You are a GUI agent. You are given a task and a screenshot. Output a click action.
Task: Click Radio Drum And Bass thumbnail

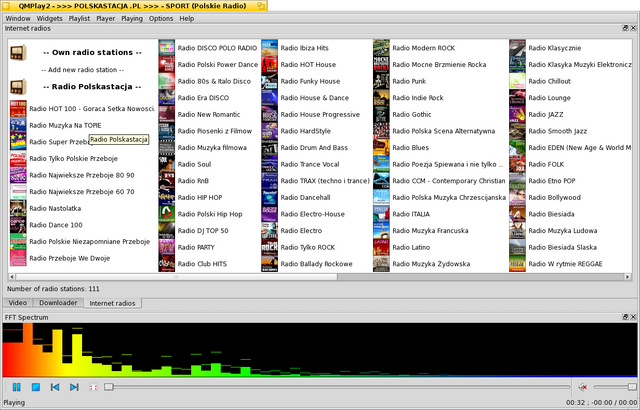tap(269, 148)
